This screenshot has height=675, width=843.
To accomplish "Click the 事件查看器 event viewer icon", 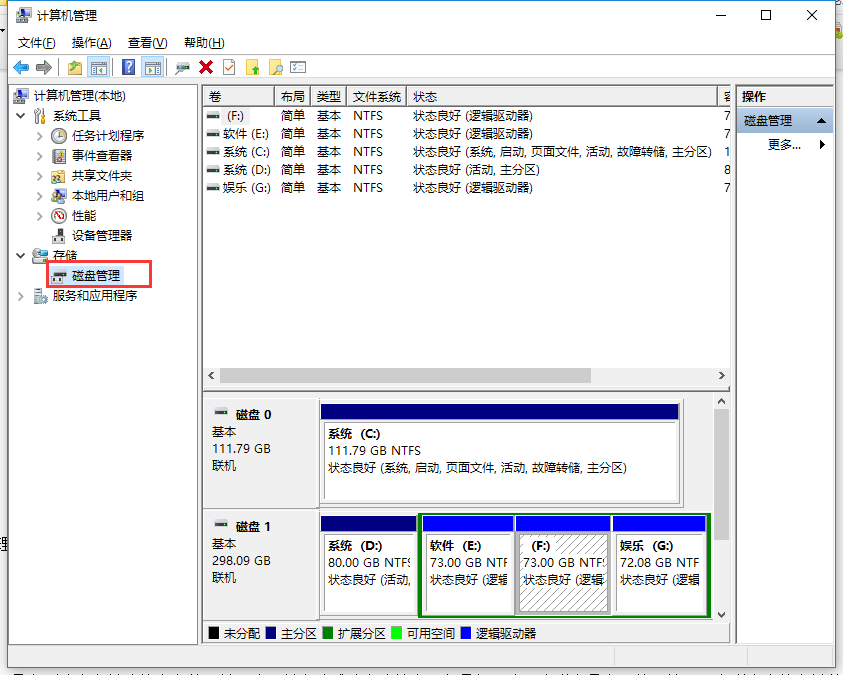I will 58,155.
